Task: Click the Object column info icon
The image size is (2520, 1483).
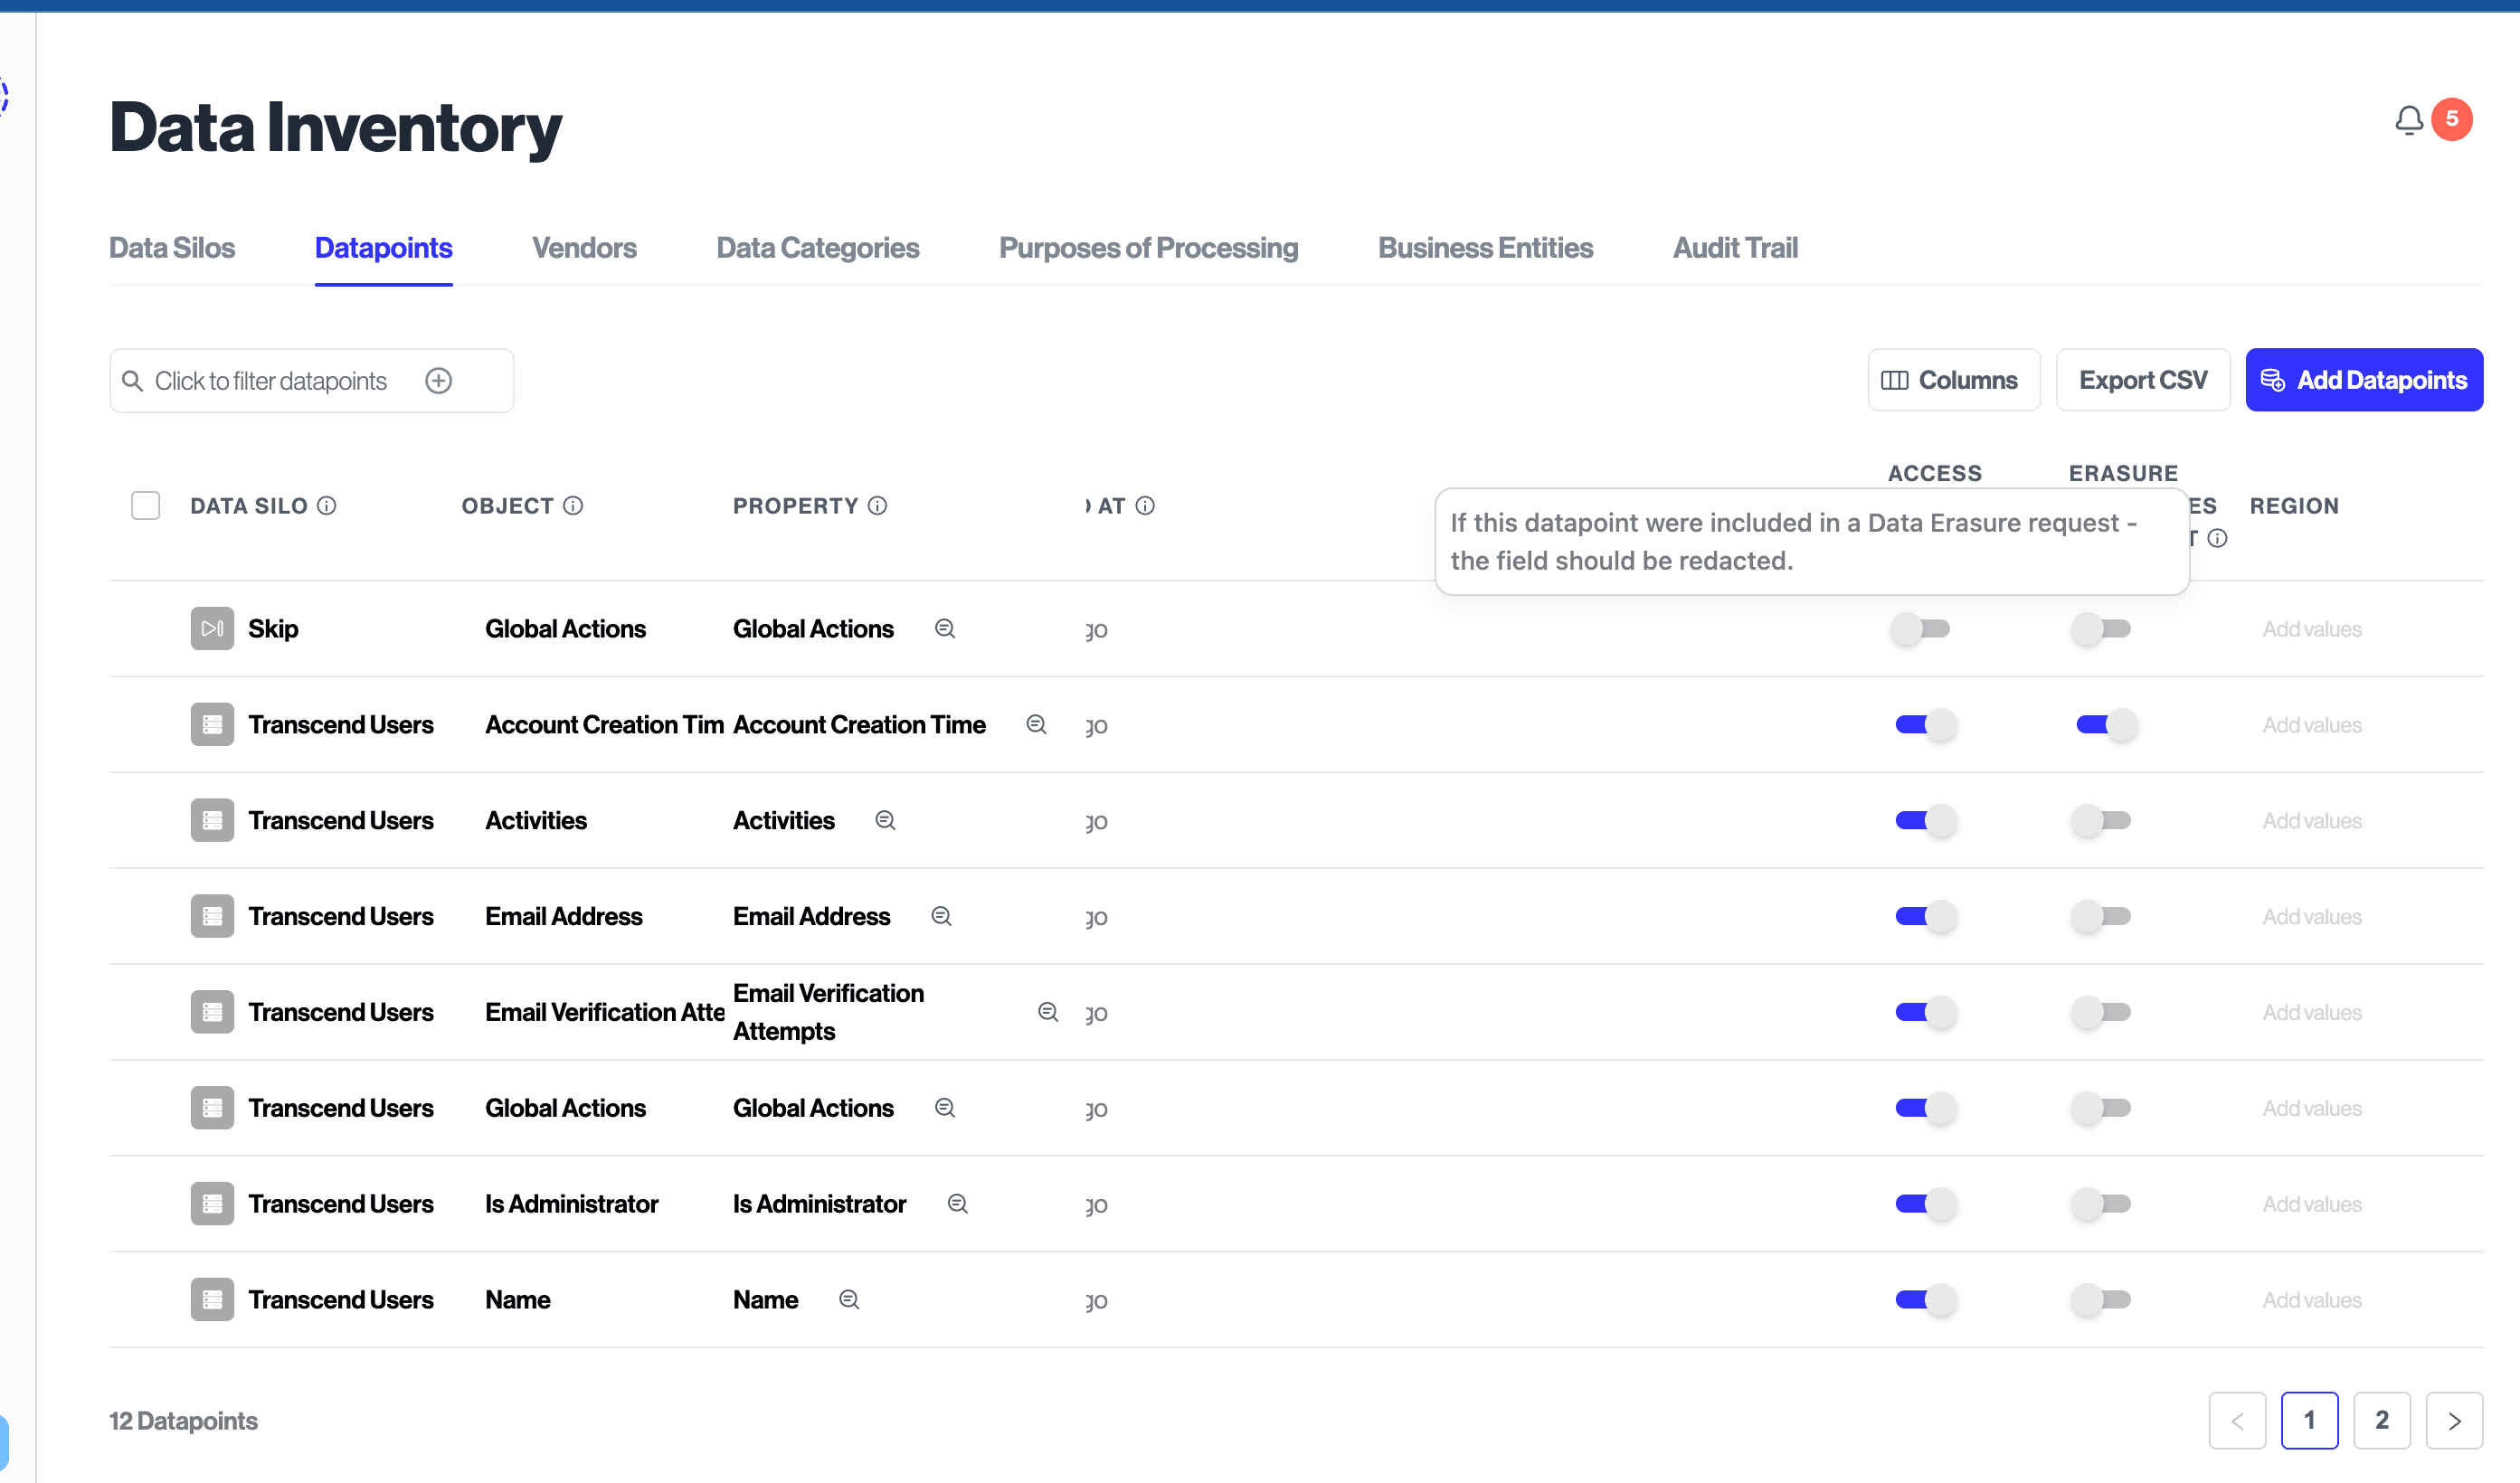Action: (x=573, y=506)
